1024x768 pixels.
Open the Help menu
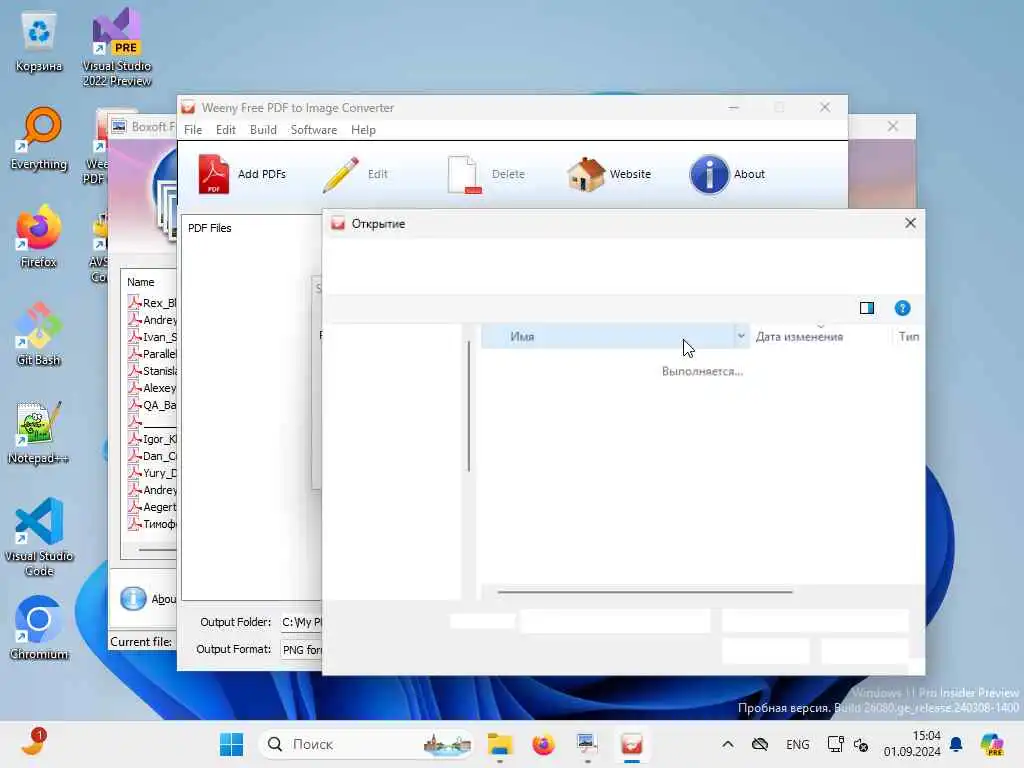[363, 130]
